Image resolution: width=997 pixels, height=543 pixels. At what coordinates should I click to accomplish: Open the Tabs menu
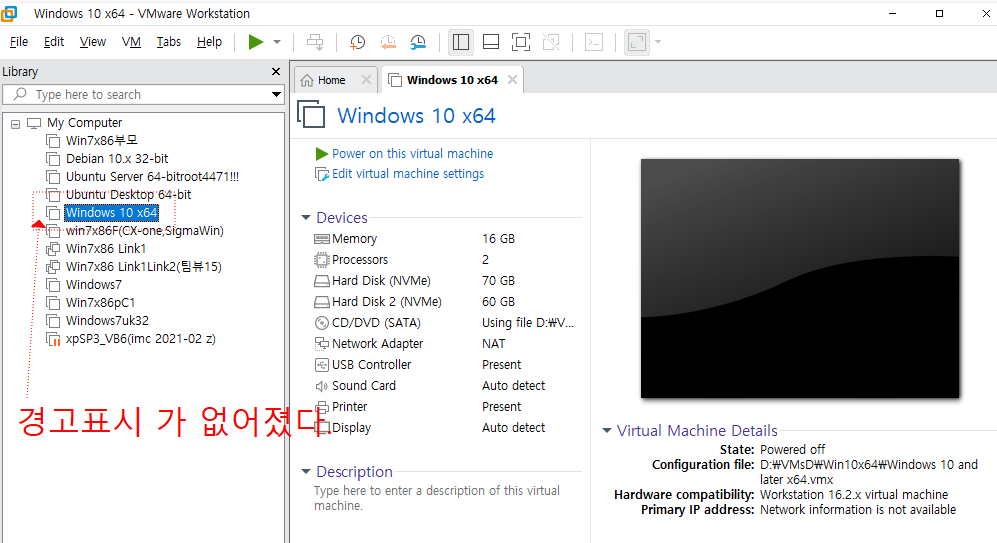click(x=168, y=42)
